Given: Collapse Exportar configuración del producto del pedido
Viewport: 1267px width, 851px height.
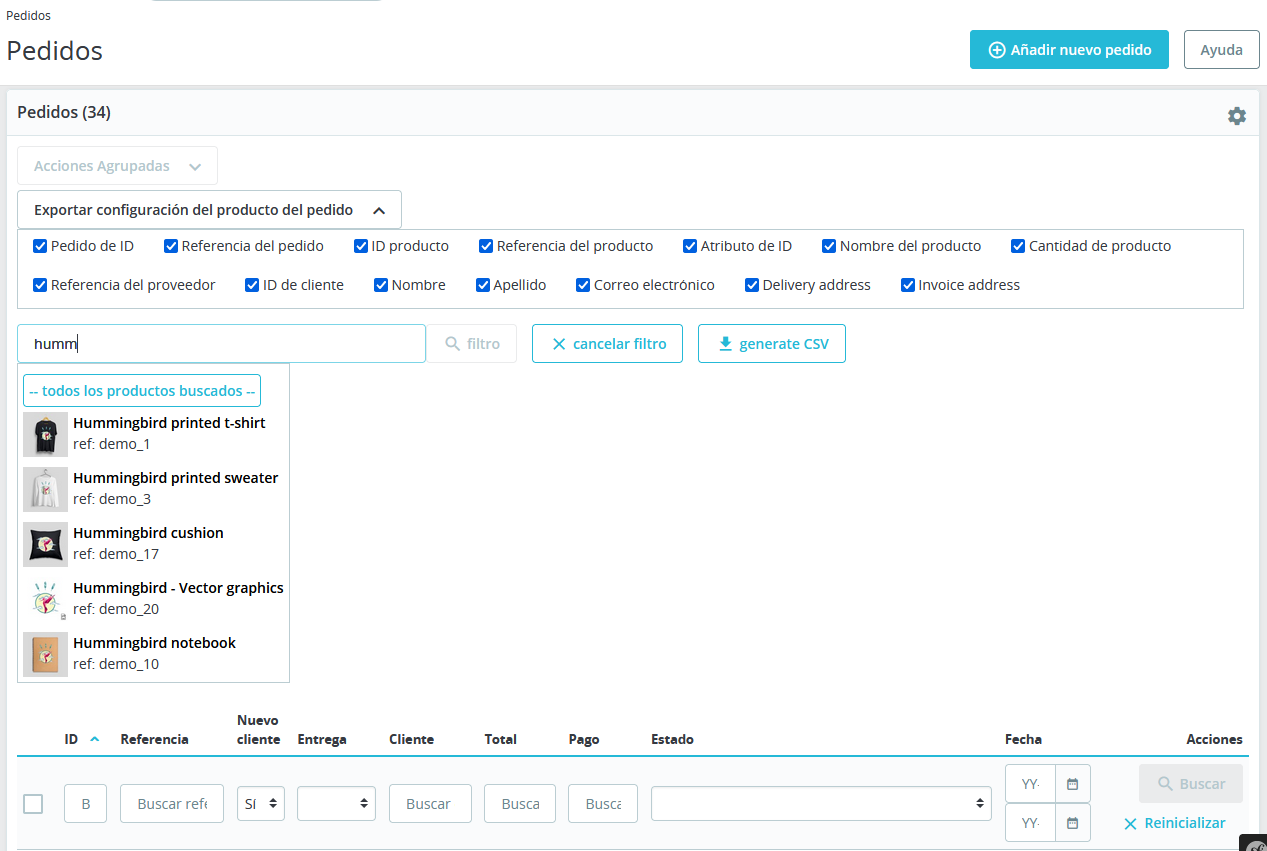Looking at the screenshot, I should click(210, 210).
